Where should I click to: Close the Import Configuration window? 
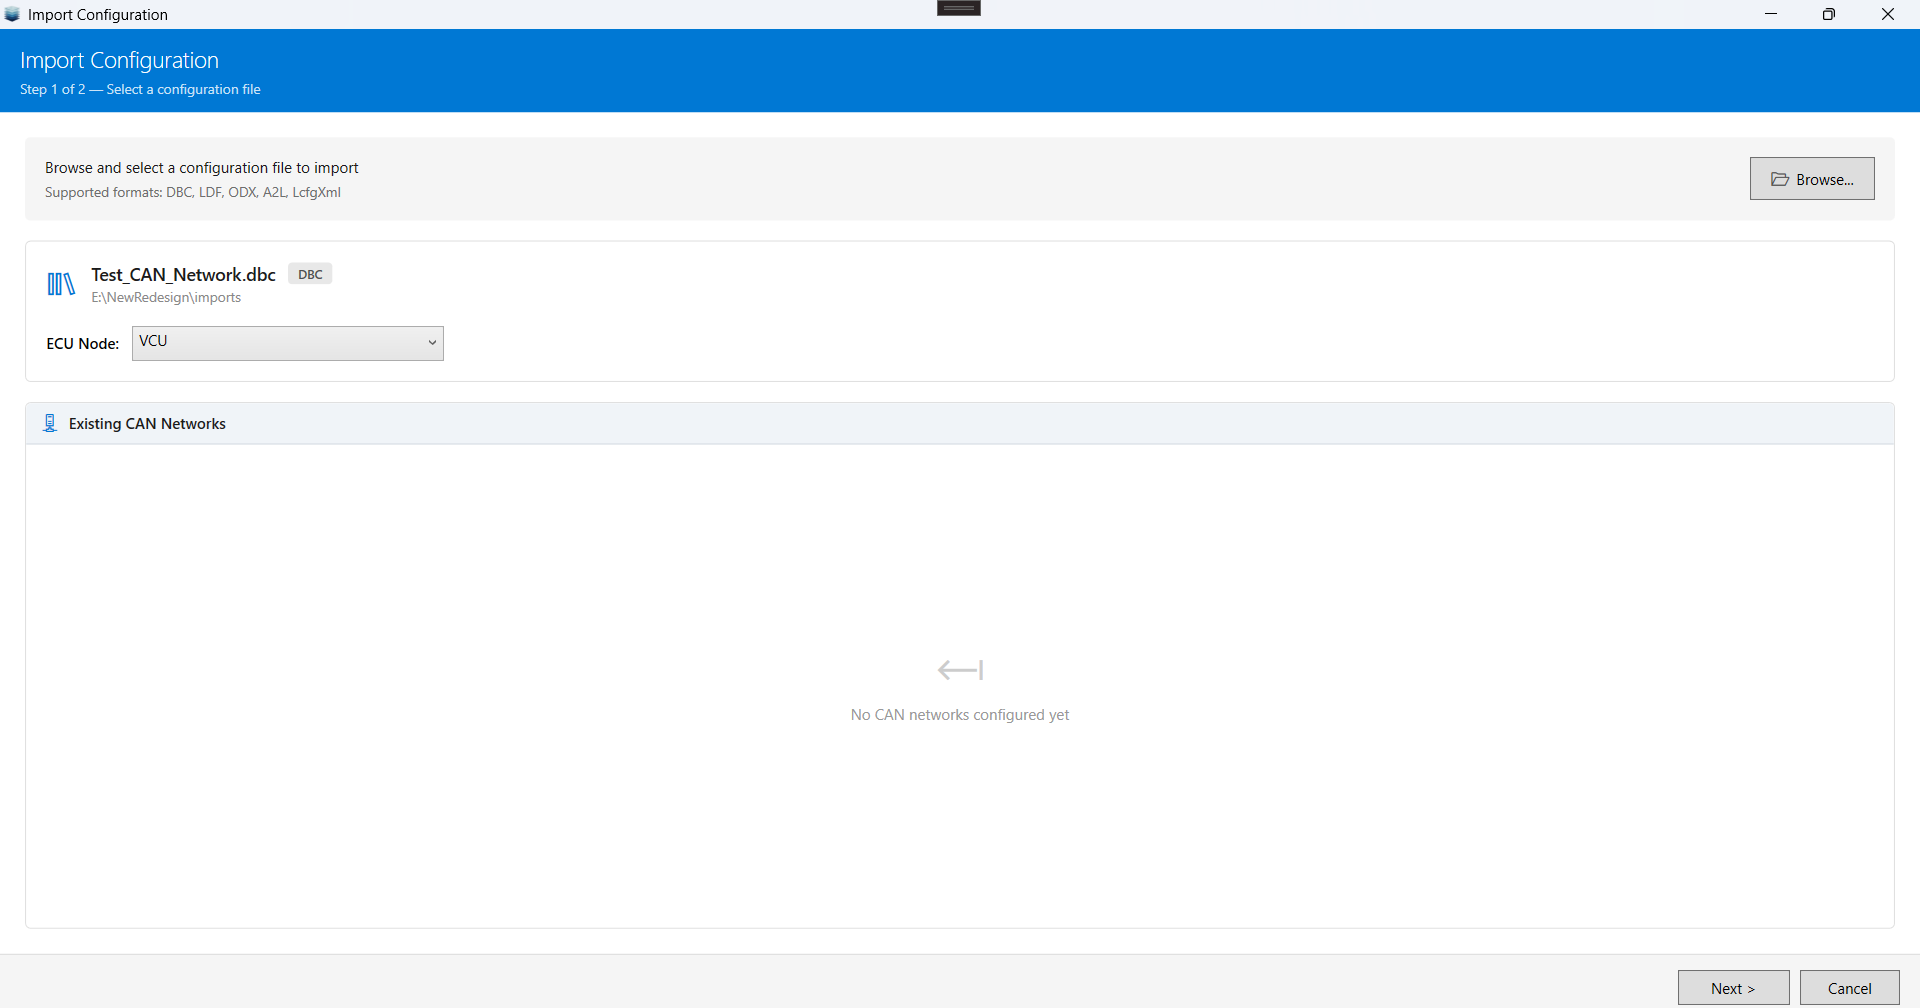[1888, 14]
